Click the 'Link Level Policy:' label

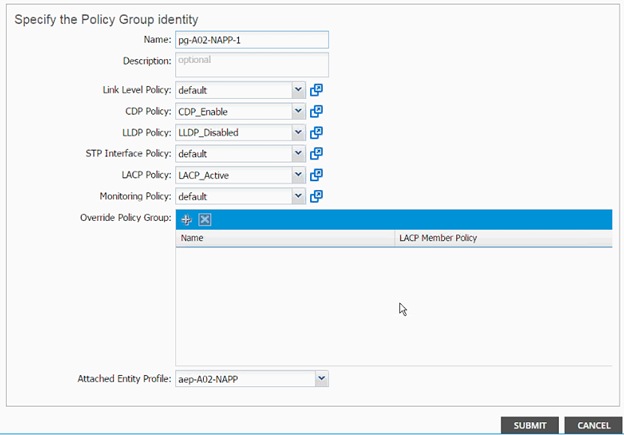137,90
